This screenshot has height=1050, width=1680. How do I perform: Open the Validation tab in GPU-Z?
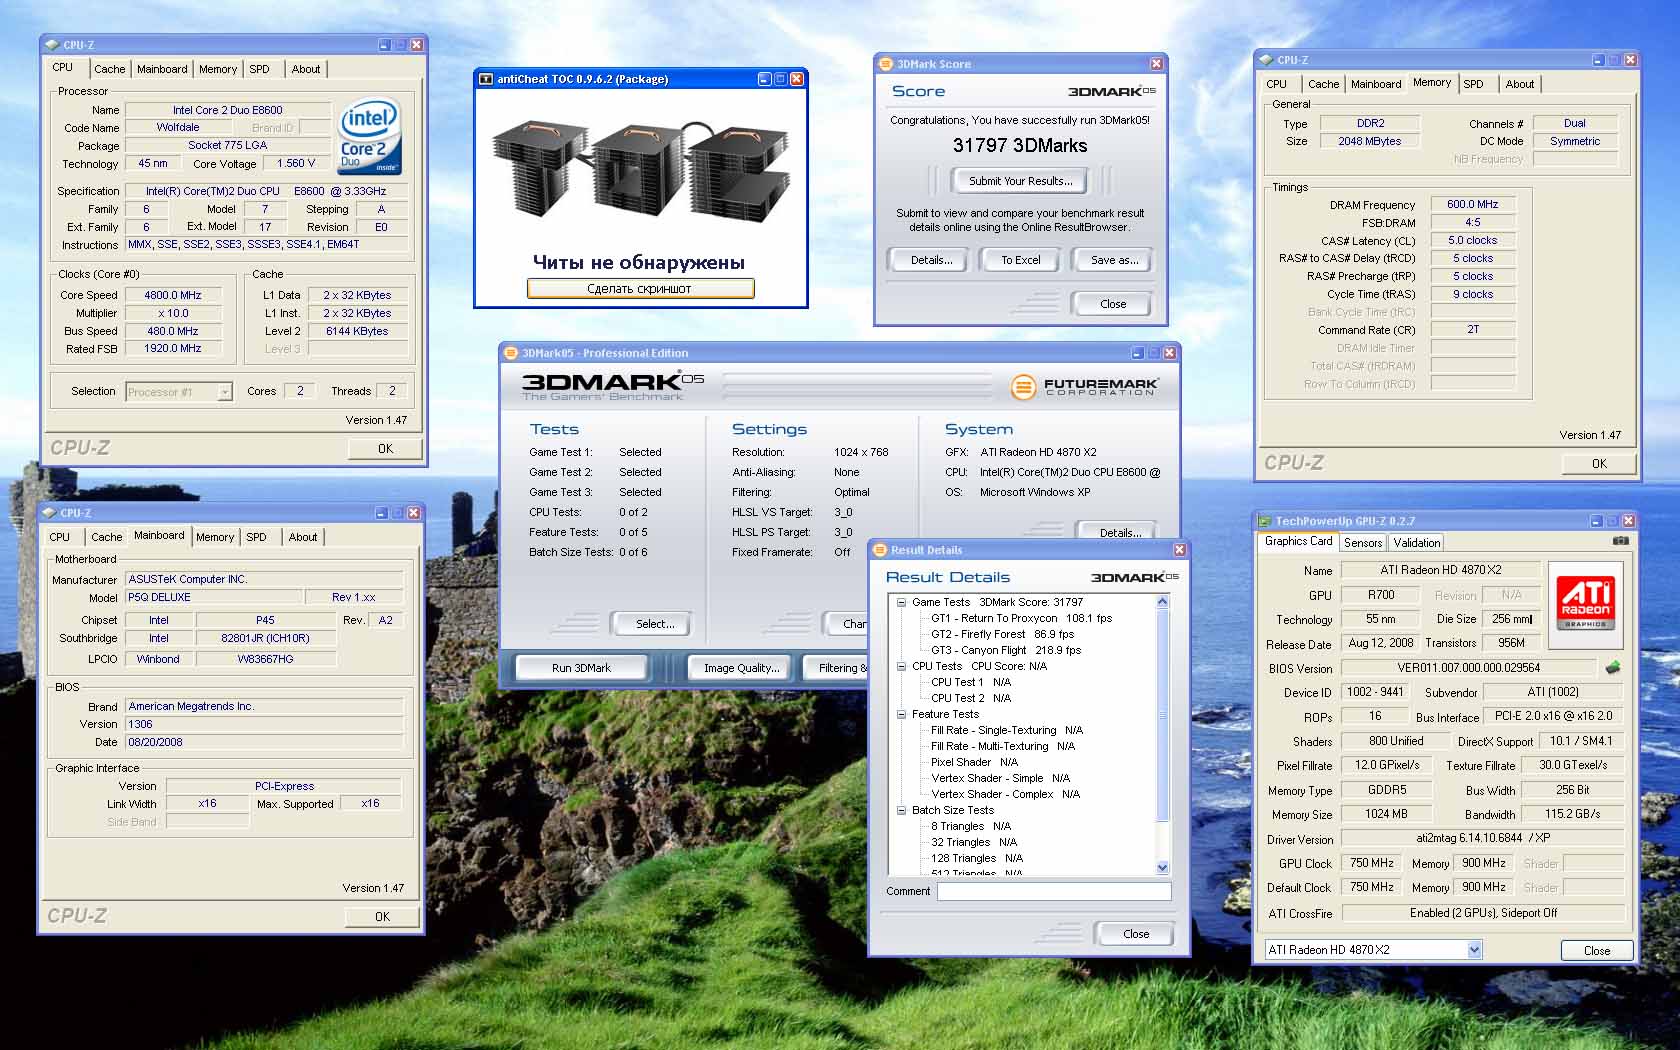pyautogui.click(x=1417, y=543)
